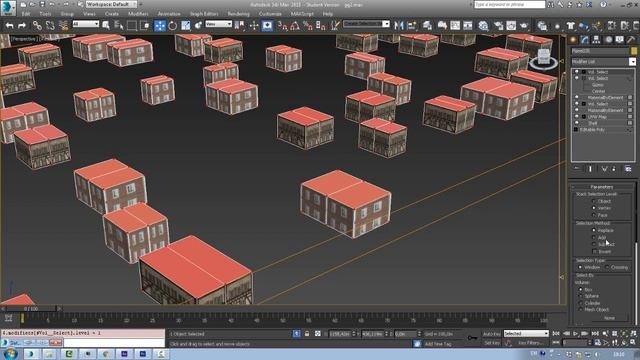Open the Edit menu
Screen dimensions: 640x360
26,14
